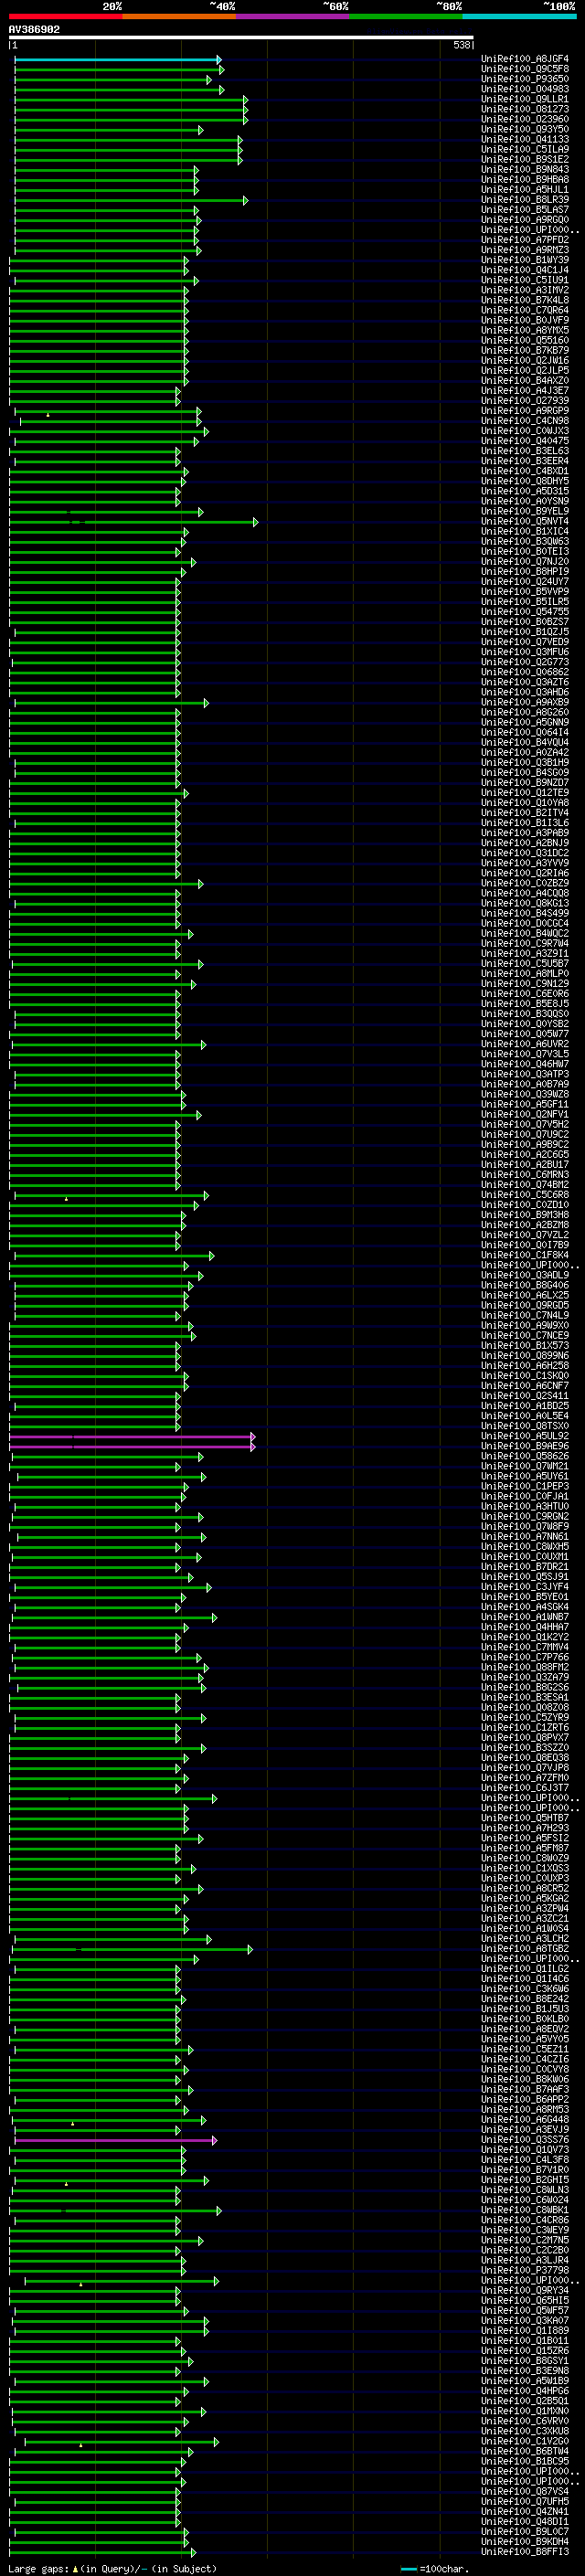Select the UniRef100_Q1MXN0 label
The width and height of the screenshot is (585, 2576).
(x=525, y=2411)
